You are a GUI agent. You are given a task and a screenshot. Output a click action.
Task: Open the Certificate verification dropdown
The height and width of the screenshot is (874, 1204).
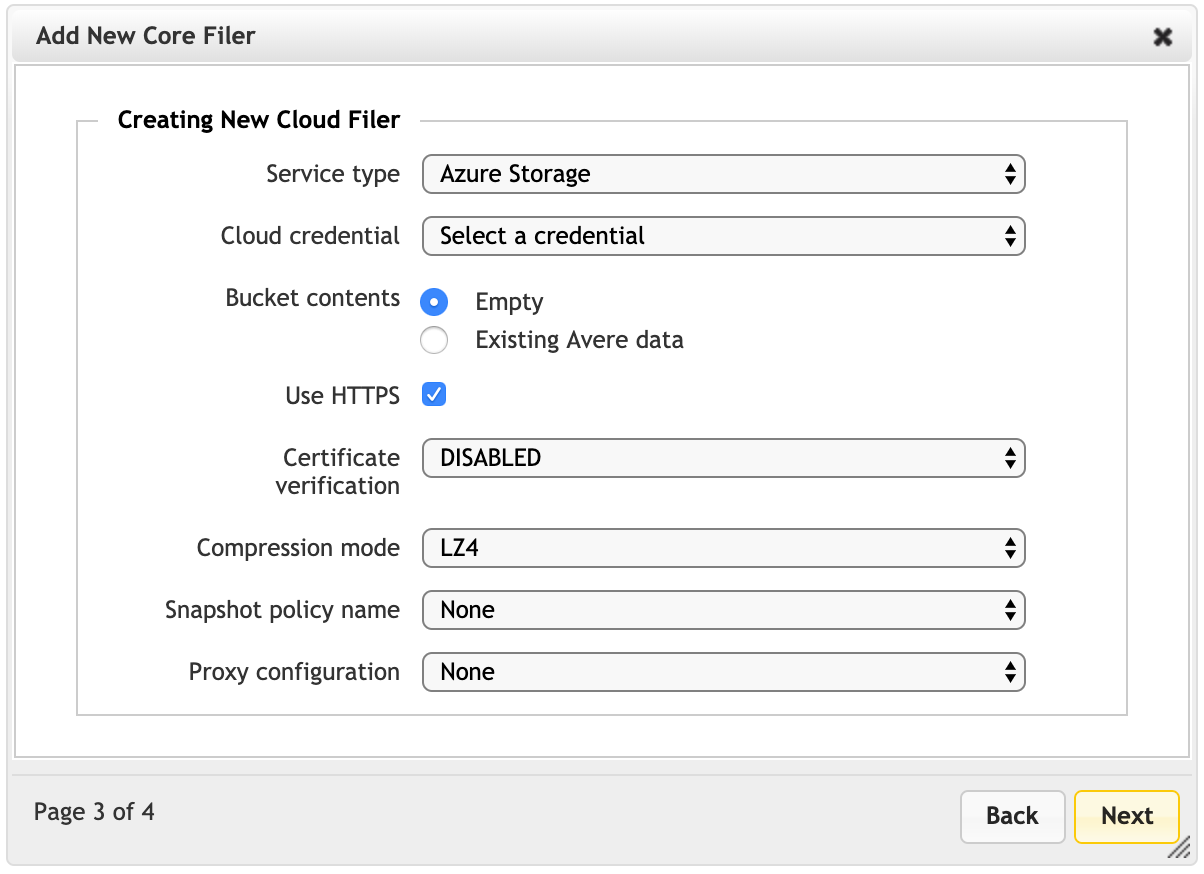tap(723, 458)
